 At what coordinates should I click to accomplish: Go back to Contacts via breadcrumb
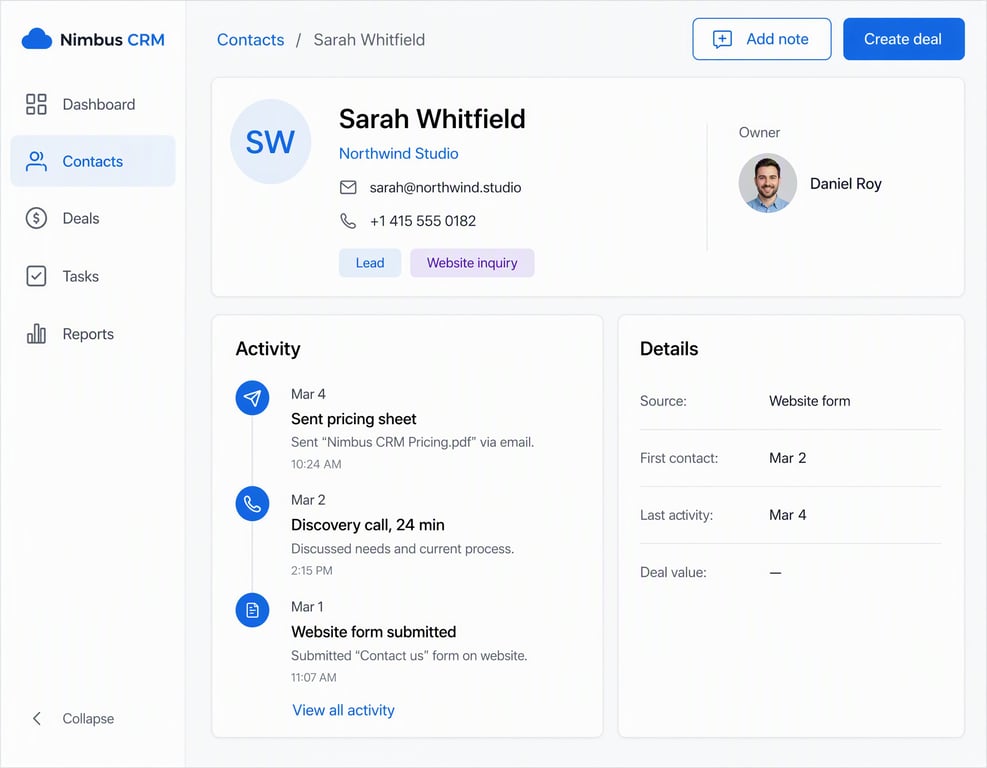(x=251, y=40)
